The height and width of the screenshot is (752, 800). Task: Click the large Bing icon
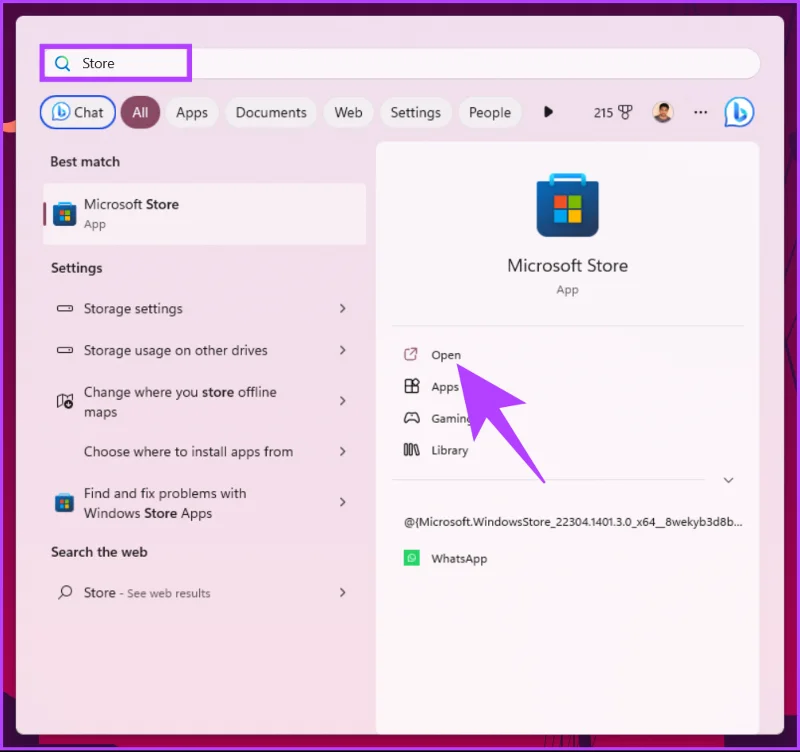point(739,112)
